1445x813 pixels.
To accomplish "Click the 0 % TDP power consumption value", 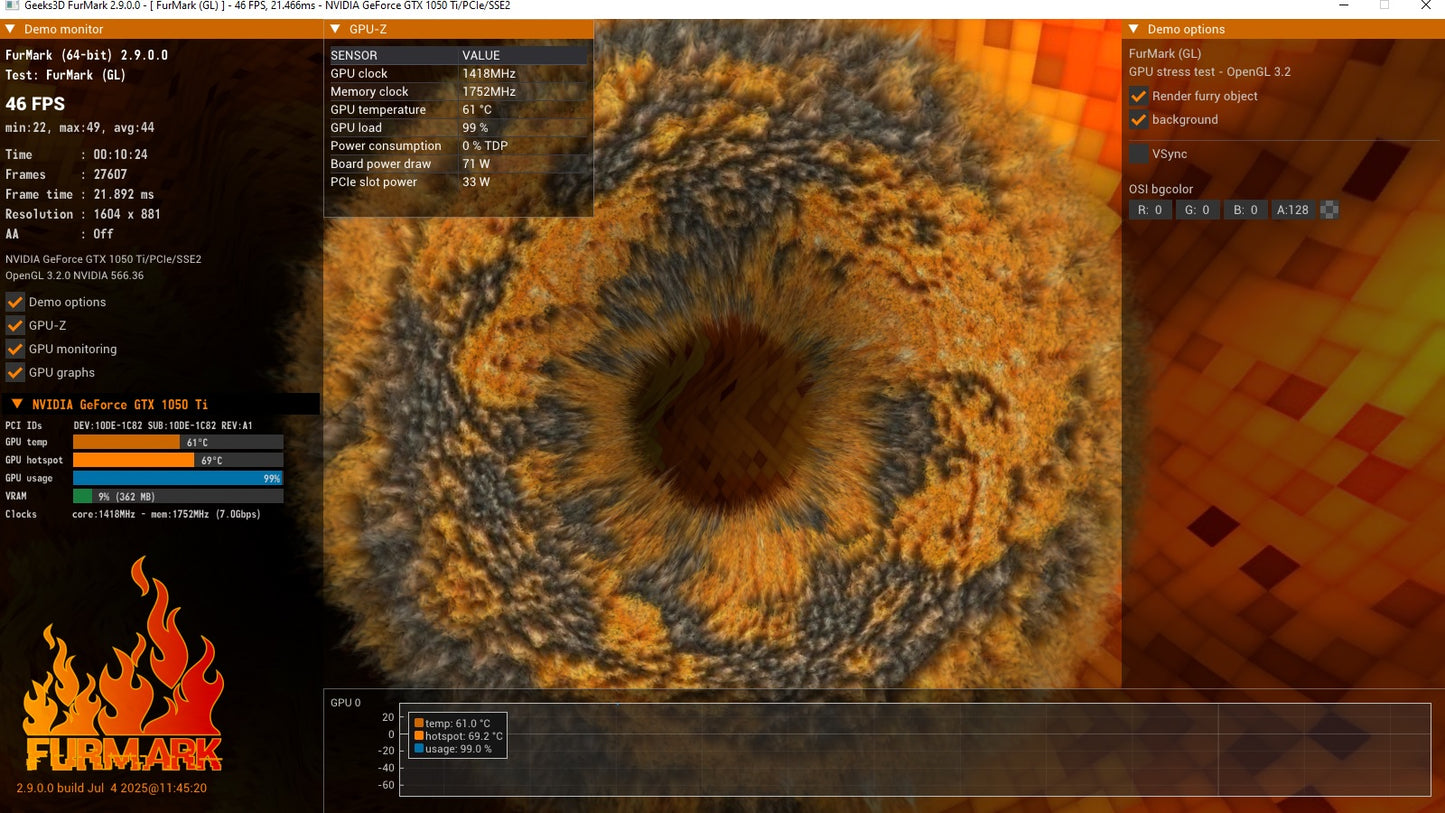I will [x=485, y=145].
